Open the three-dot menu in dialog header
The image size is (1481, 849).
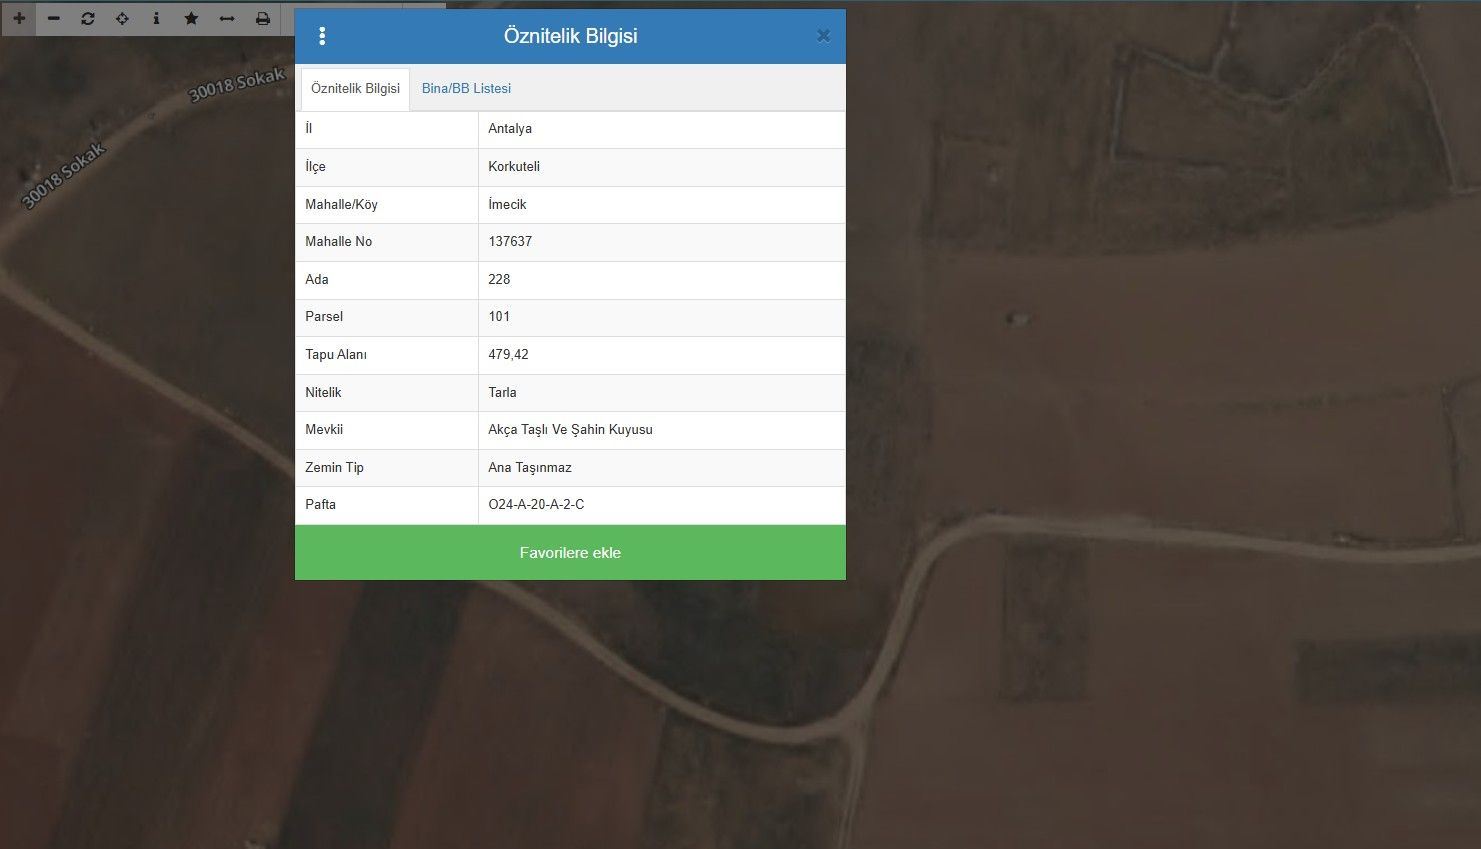(x=322, y=36)
